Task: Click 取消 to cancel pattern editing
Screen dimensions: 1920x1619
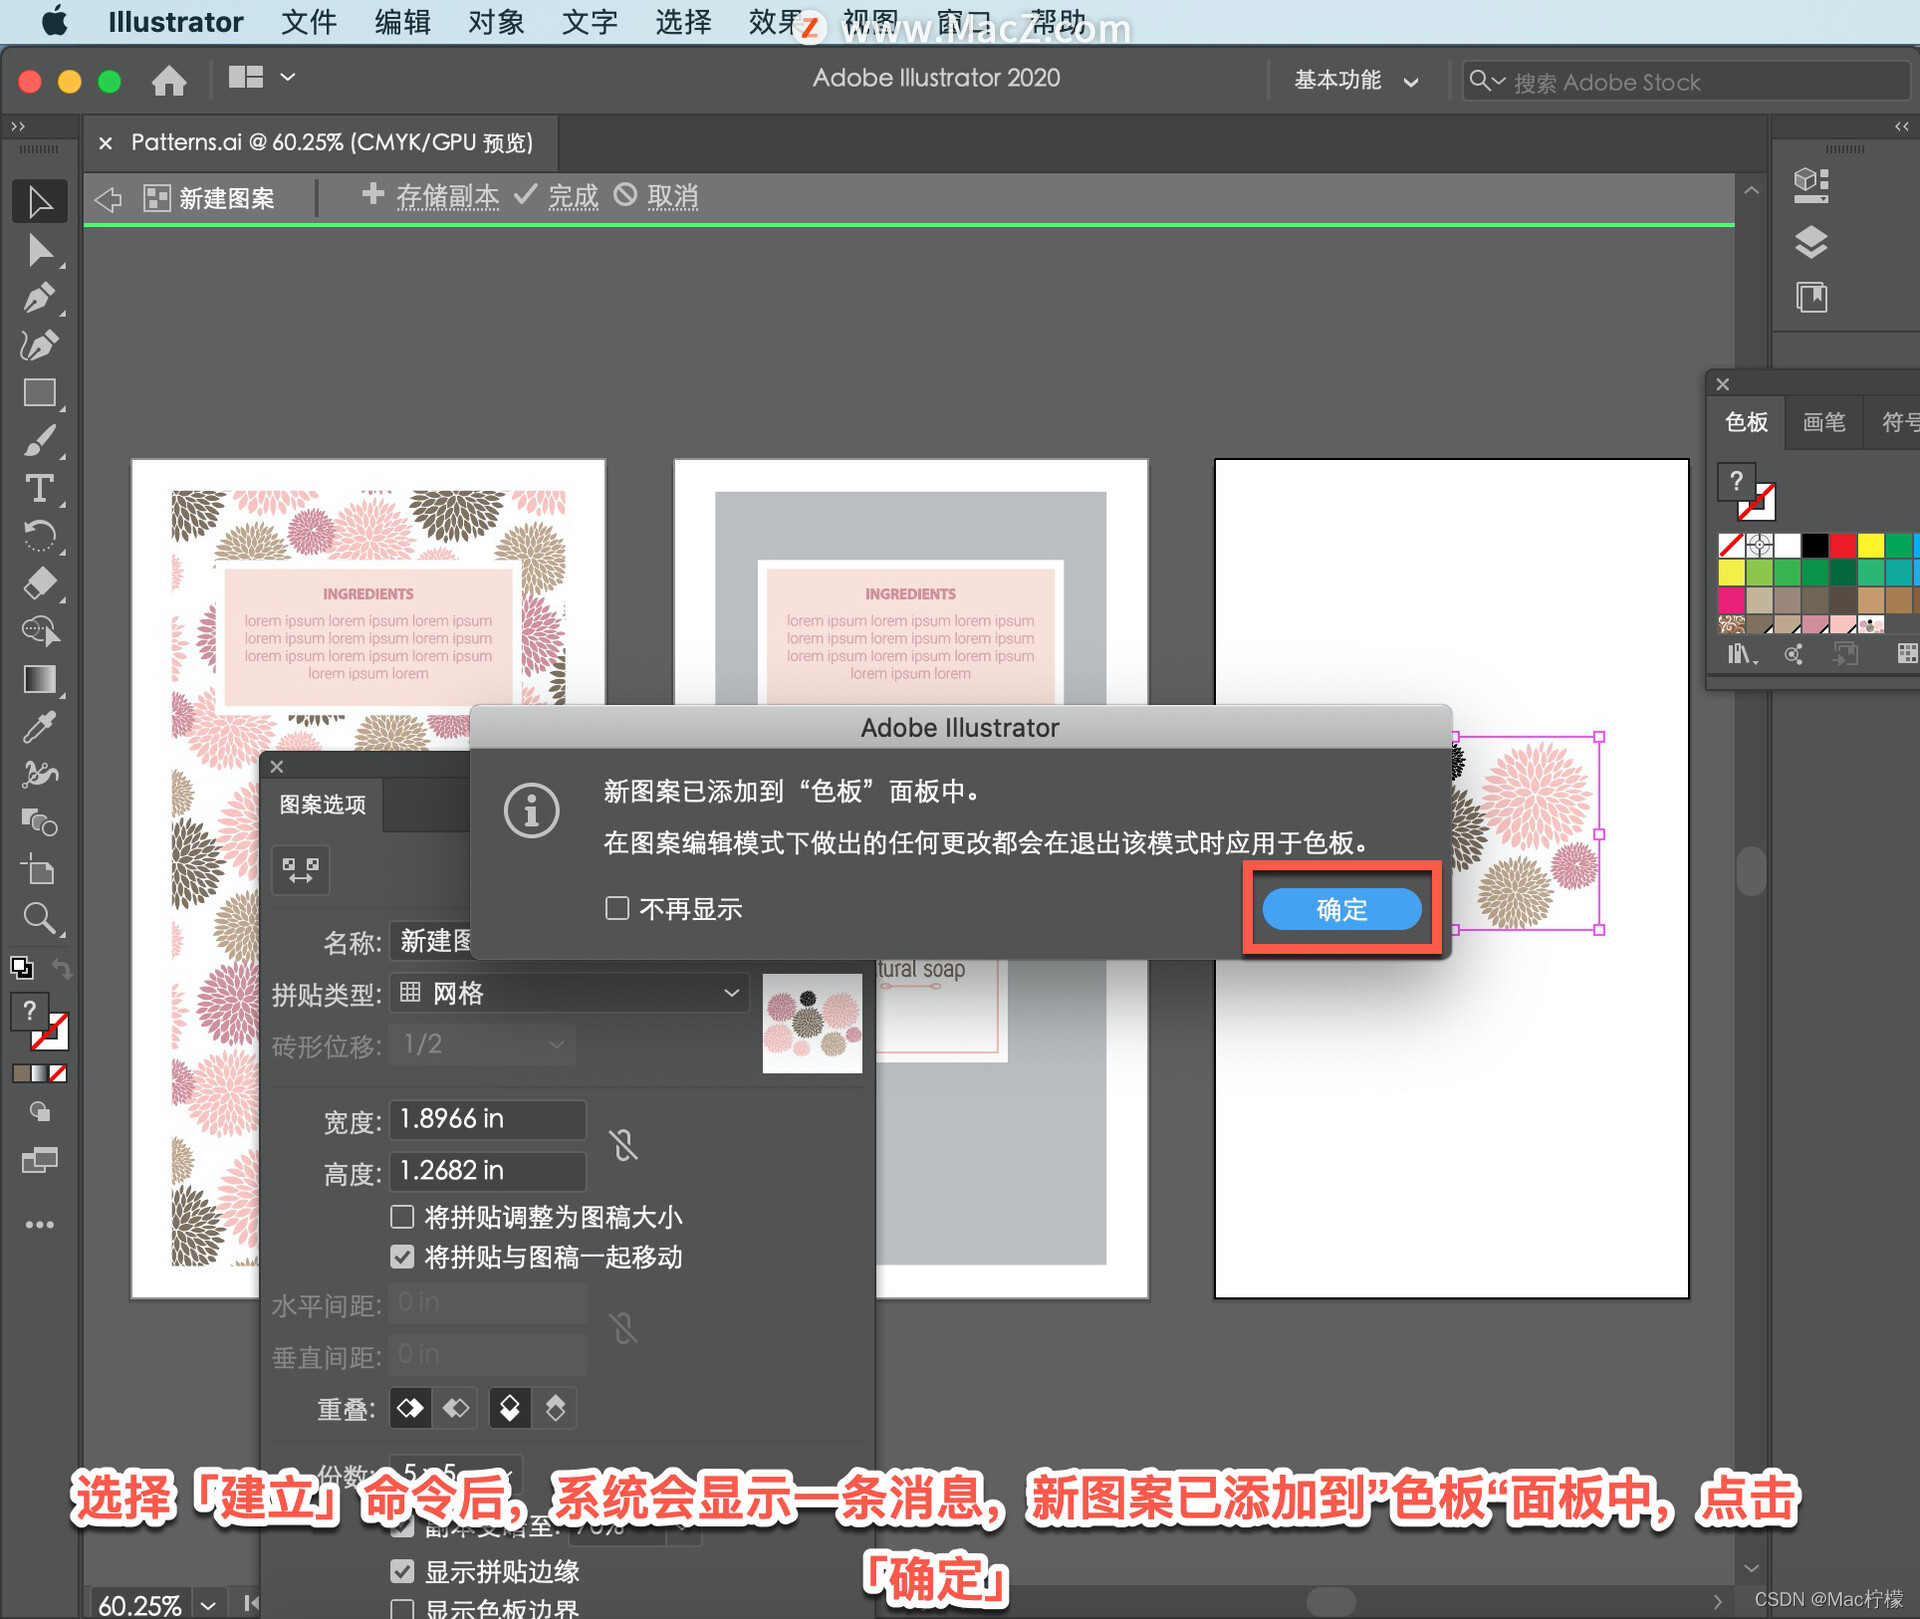Action: click(656, 196)
